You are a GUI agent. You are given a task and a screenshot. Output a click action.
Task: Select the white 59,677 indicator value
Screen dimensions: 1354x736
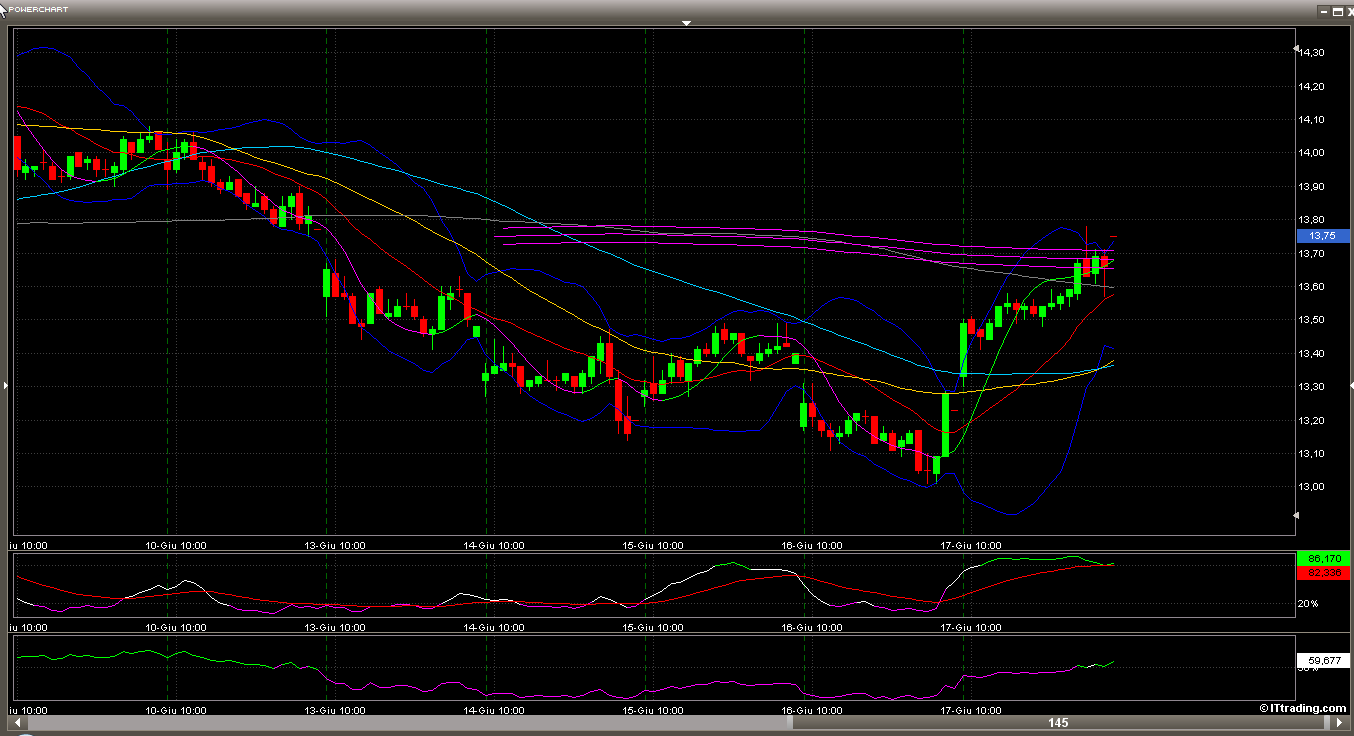coord(1322,660)
